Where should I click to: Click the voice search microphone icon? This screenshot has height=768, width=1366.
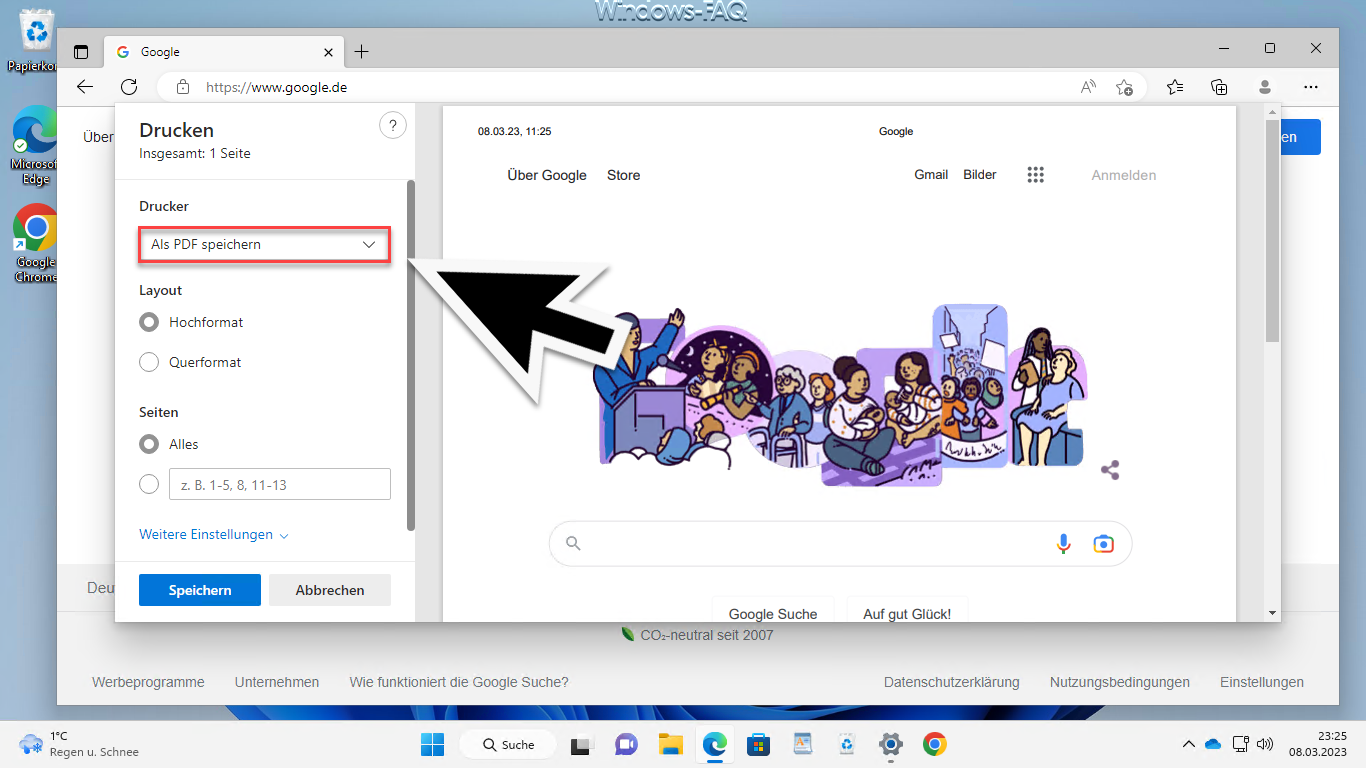pos(1064,543)
